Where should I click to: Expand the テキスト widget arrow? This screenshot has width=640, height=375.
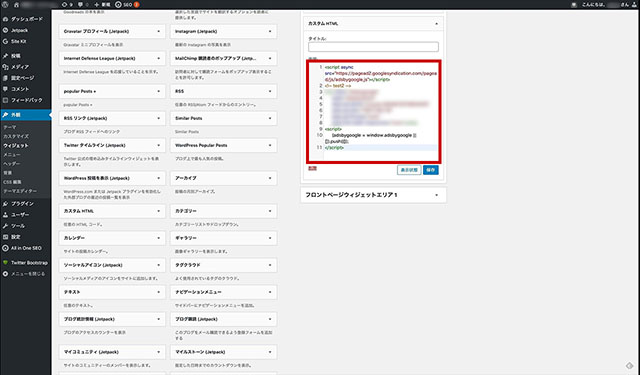coord(159,292)
